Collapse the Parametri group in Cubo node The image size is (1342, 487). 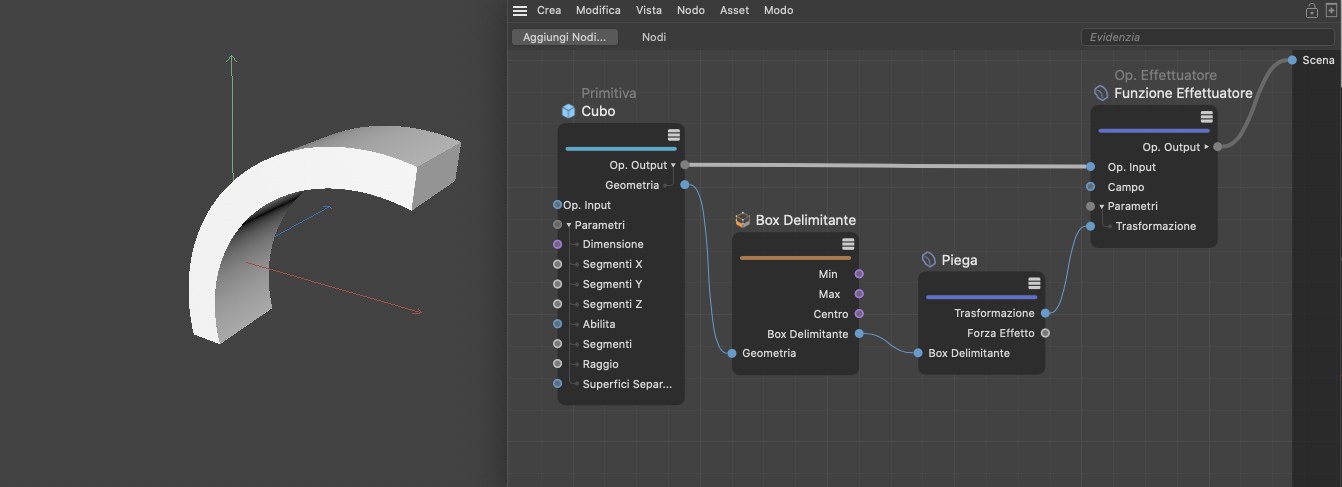(x=568, y=225)
